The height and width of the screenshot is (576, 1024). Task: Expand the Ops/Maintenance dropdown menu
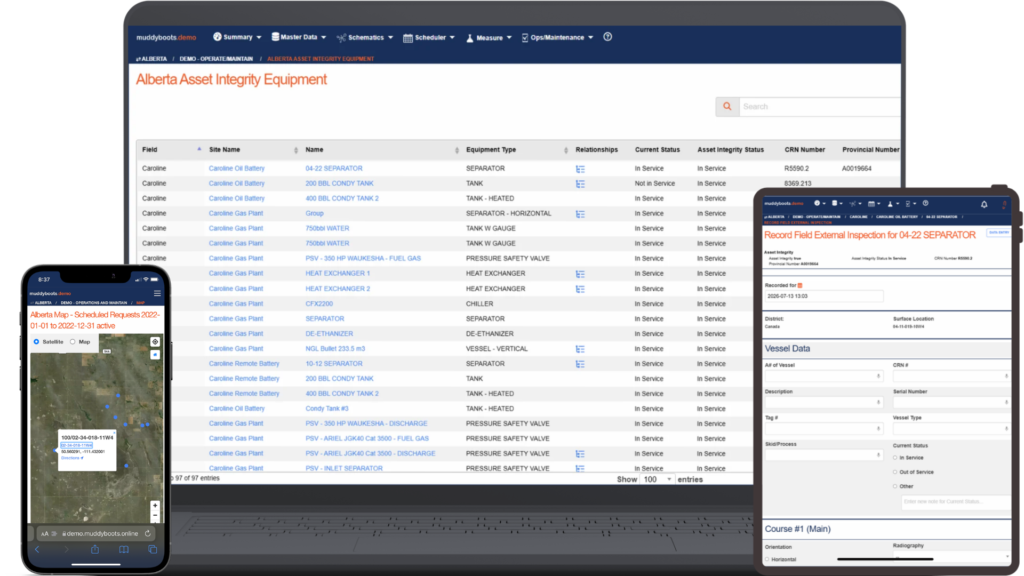[x=557, y=37]
